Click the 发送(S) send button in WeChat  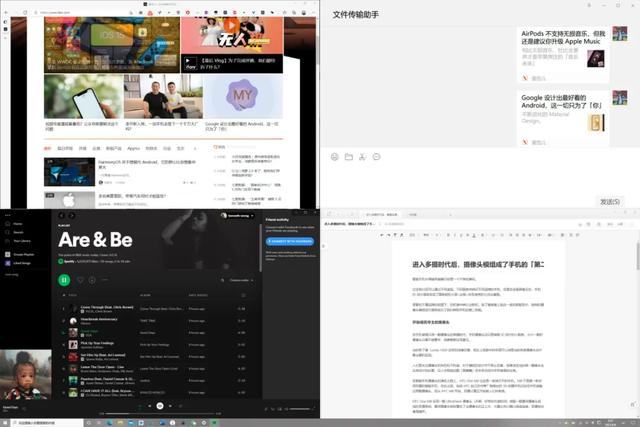(x=610, y=202)
